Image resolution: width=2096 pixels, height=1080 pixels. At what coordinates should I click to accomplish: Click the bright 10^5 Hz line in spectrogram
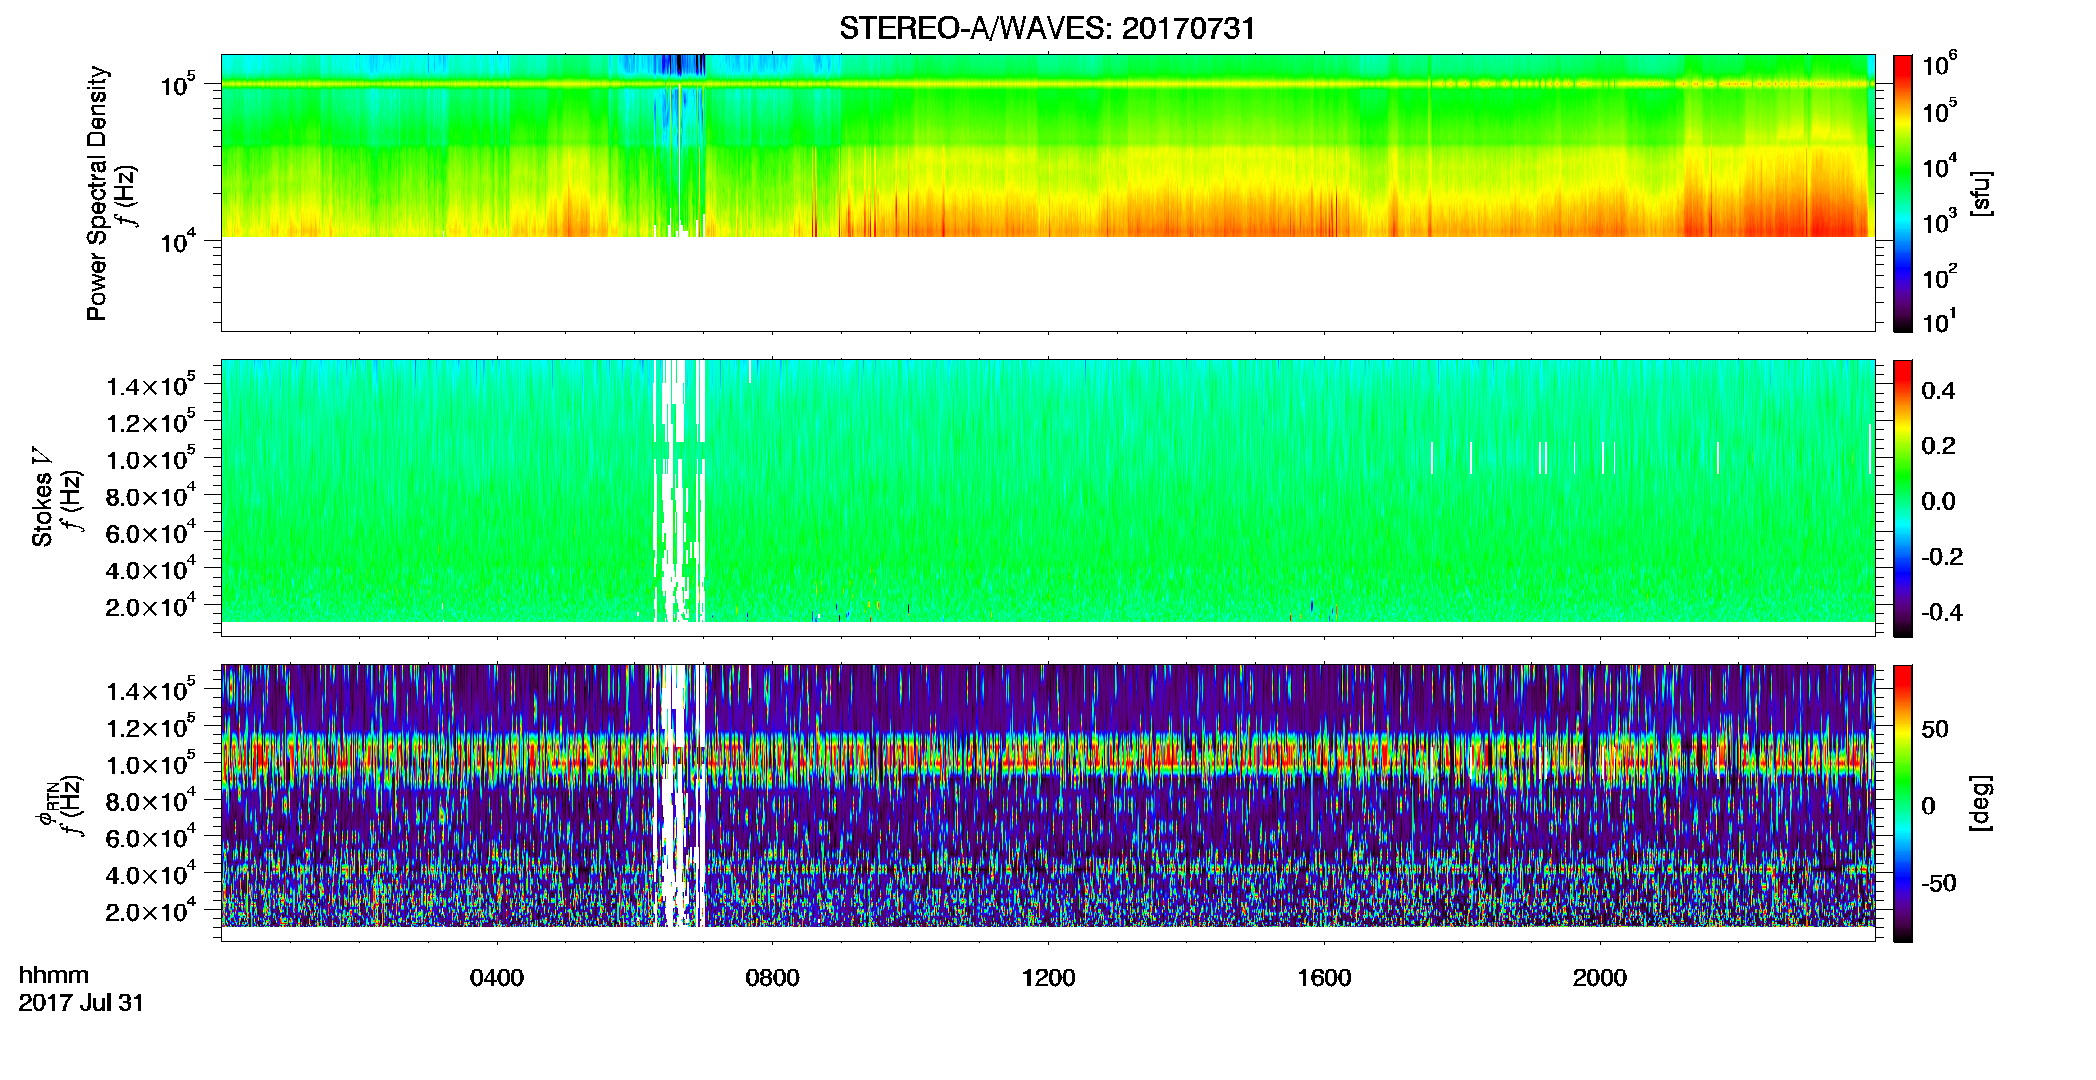[1047, 85]
